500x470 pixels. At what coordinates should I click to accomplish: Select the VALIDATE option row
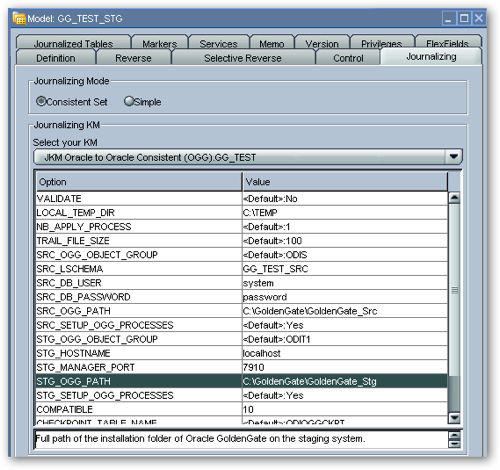(139, 199)
